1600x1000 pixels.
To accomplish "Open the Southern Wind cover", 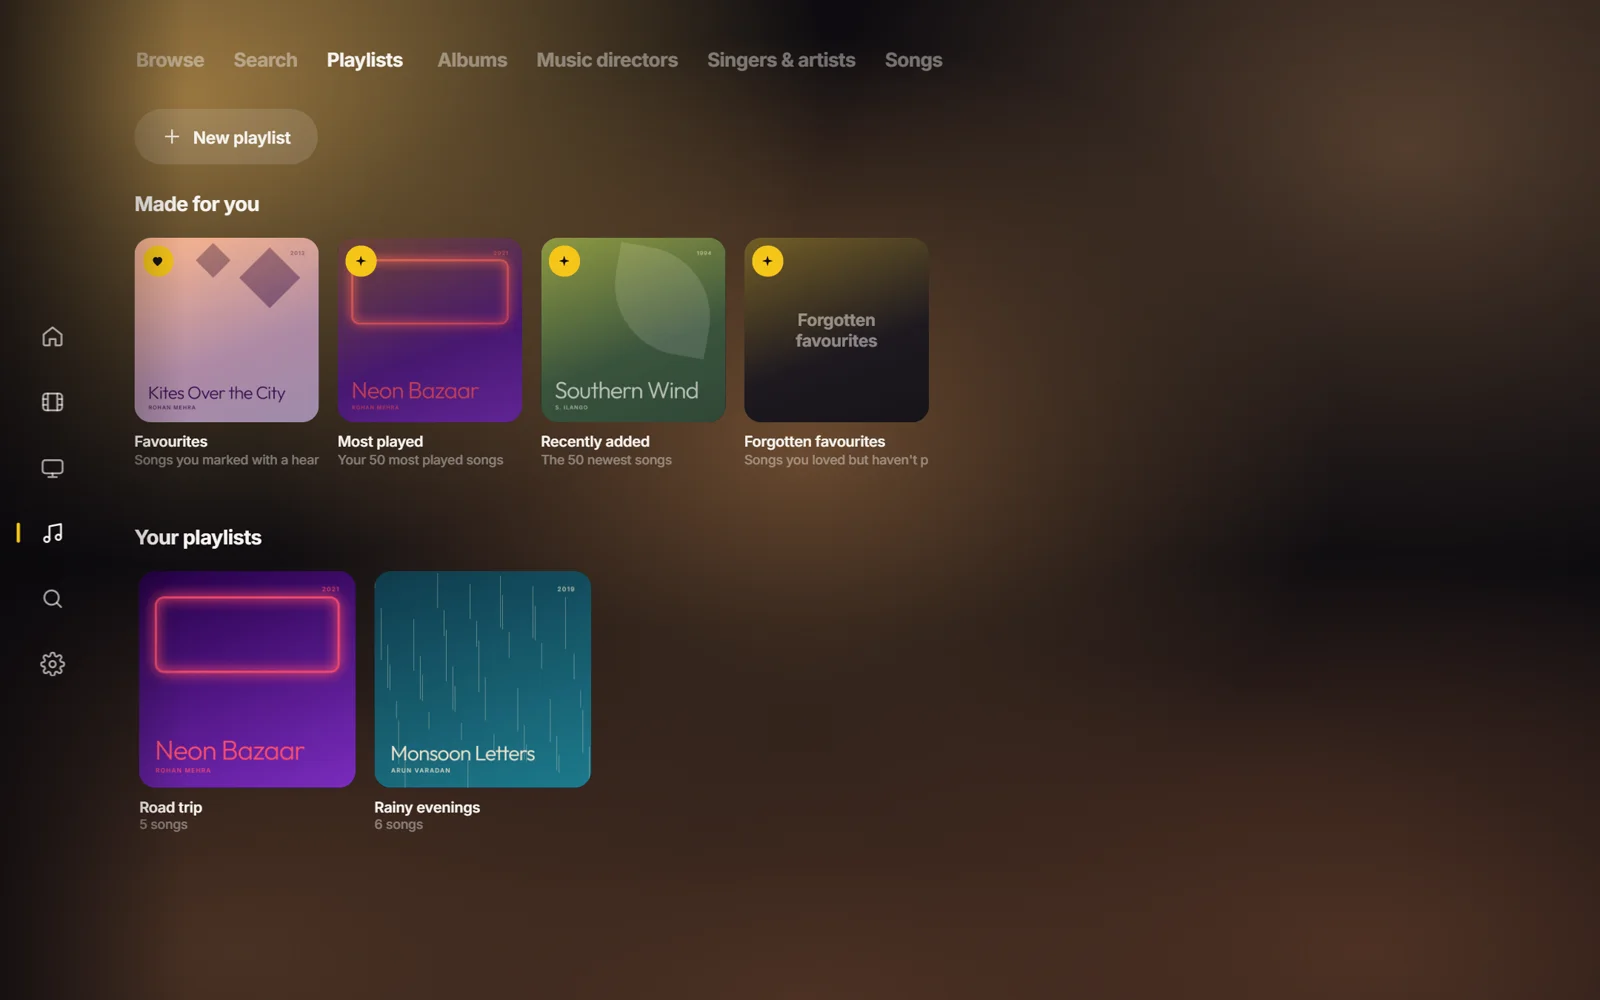I will [x=633, y=330].
